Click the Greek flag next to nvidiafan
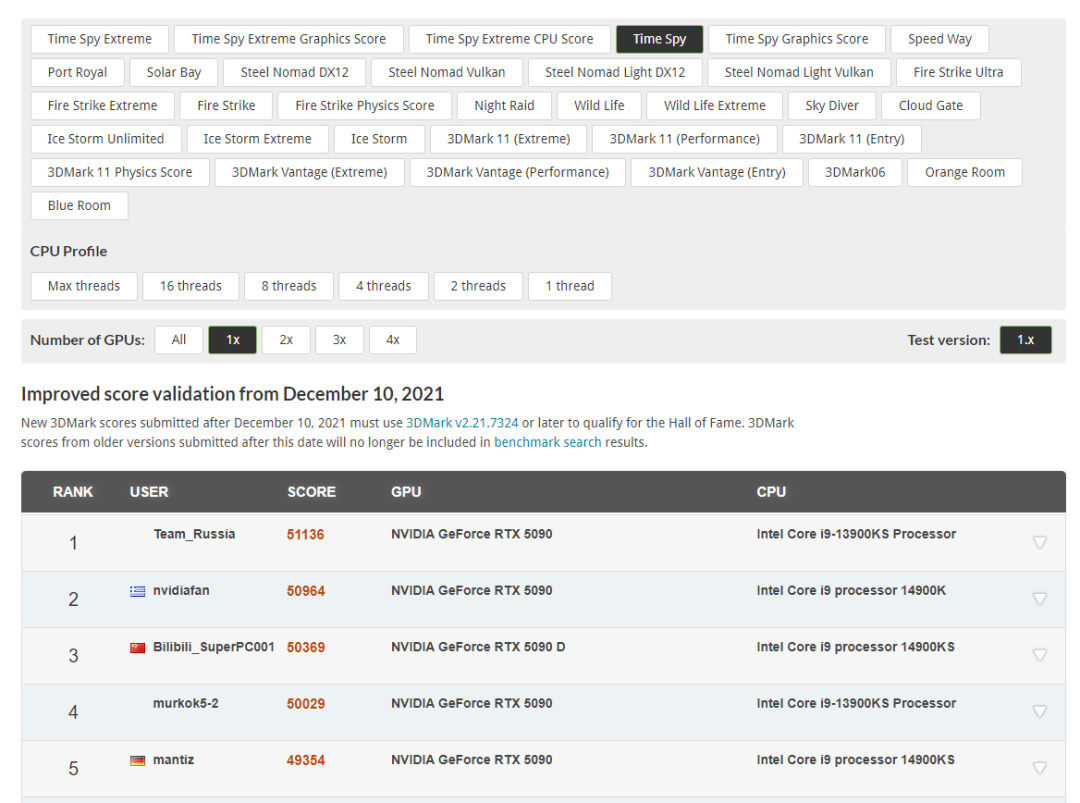The width and height of the screenshot is (1080, 803). coord(138,591)
